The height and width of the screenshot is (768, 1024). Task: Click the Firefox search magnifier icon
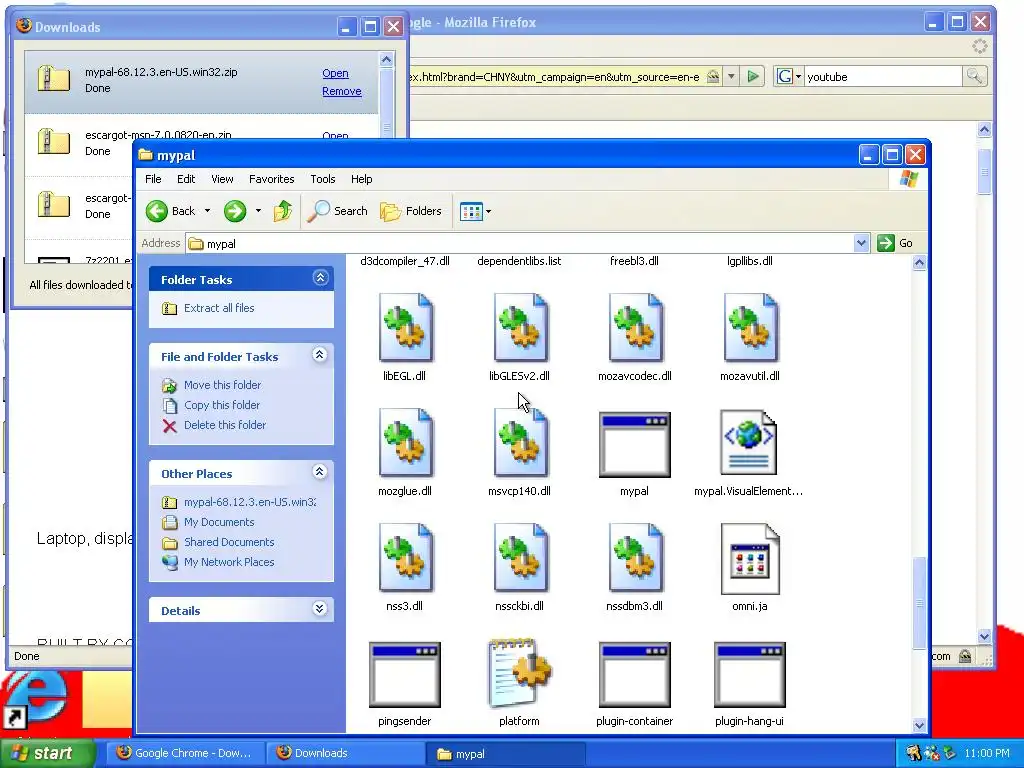click(x=974, y=76)
